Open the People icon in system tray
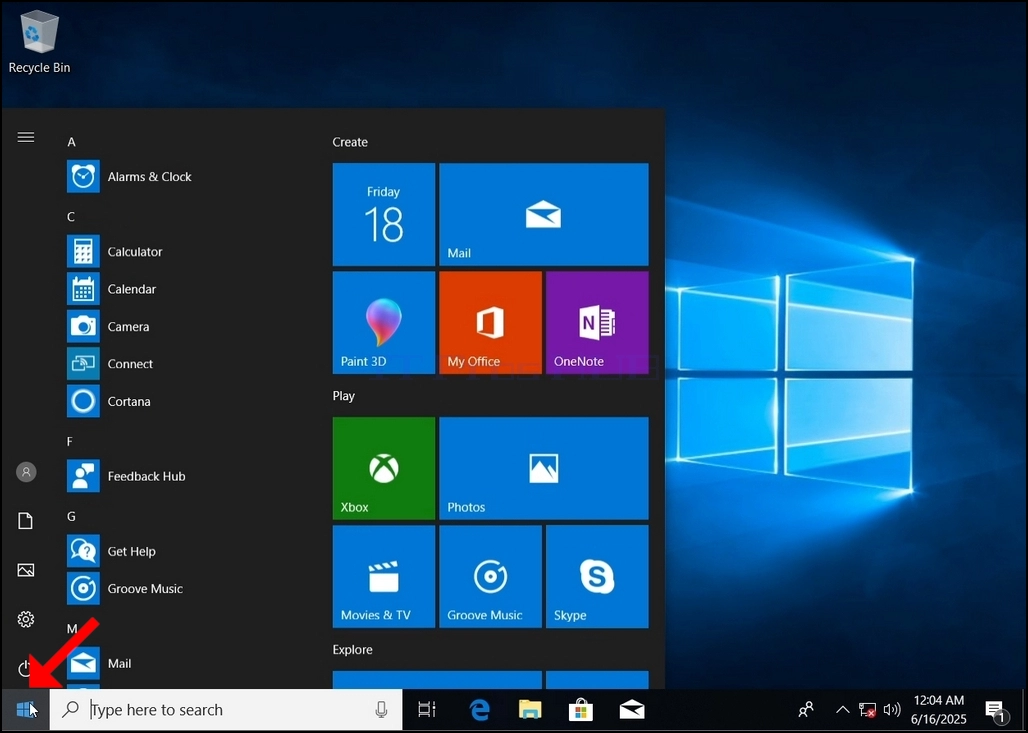Image resolution: width=1028 pixels, height=733 pixels. tap(806, 709)
